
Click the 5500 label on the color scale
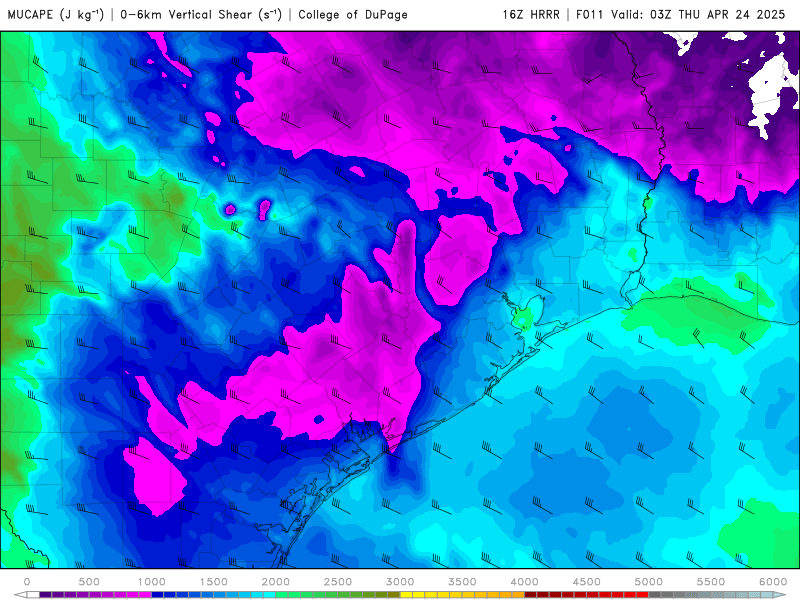(x=711, y=582)
